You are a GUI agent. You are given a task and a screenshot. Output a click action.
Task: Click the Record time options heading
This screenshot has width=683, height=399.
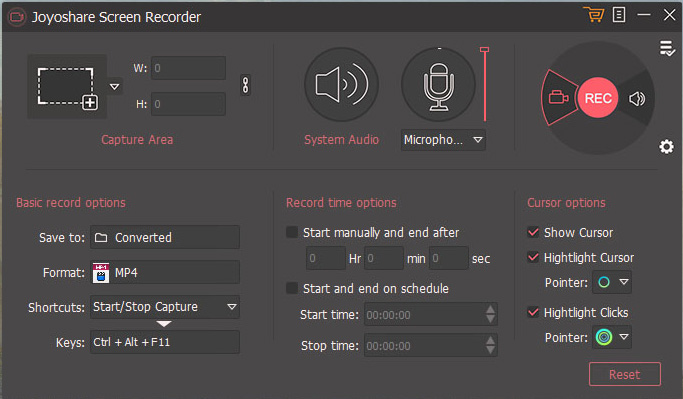click(342, 203)
